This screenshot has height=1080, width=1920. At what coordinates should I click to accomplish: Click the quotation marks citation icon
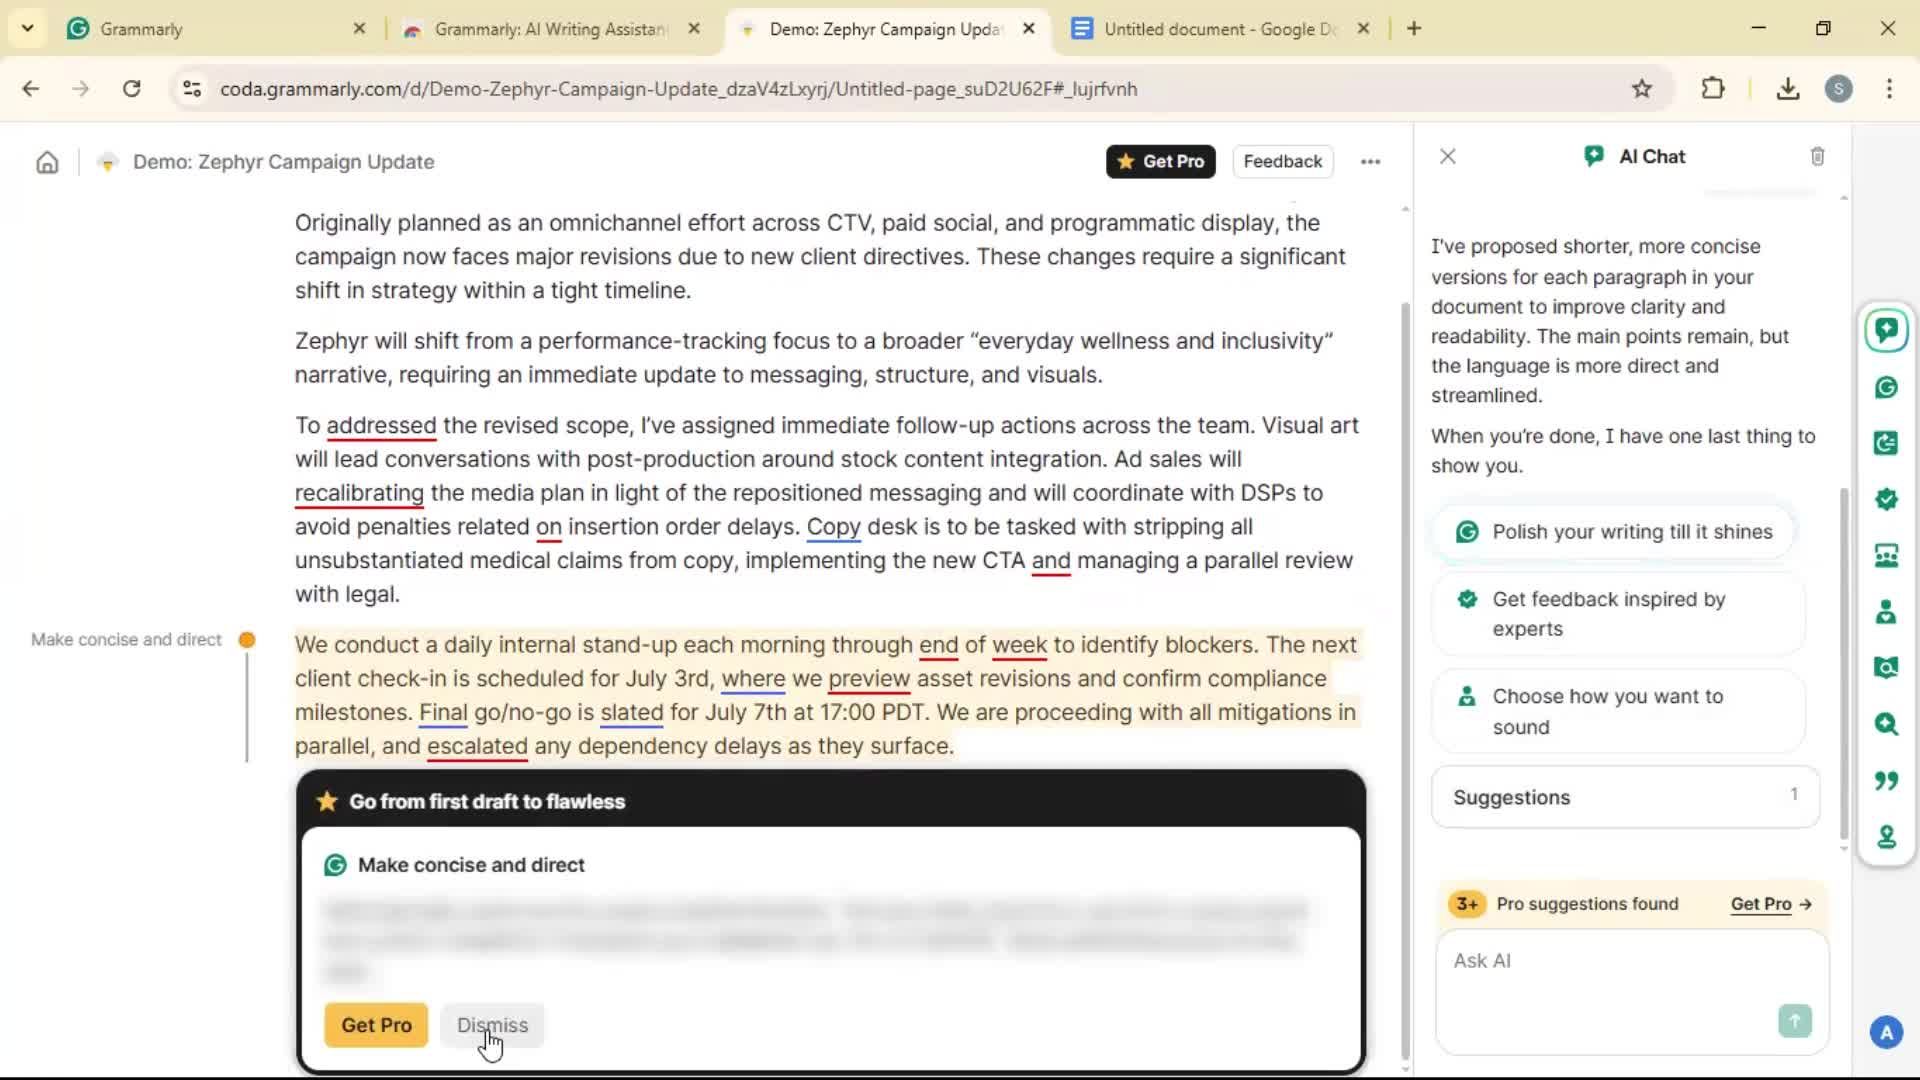[x=1886, y=780]
